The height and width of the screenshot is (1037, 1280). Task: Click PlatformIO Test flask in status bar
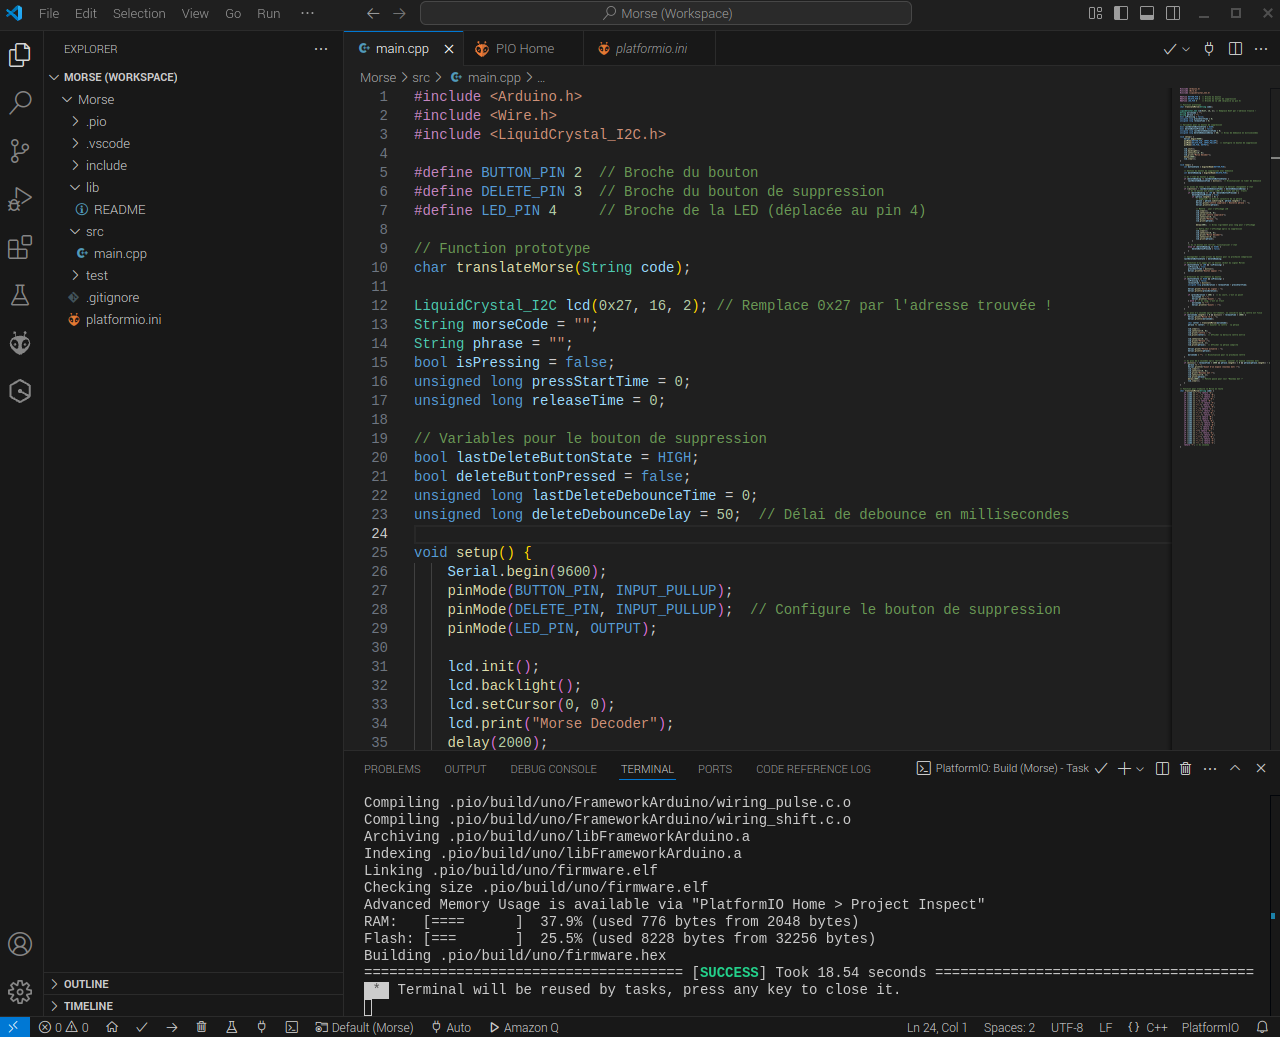(x=231, y=1027)
